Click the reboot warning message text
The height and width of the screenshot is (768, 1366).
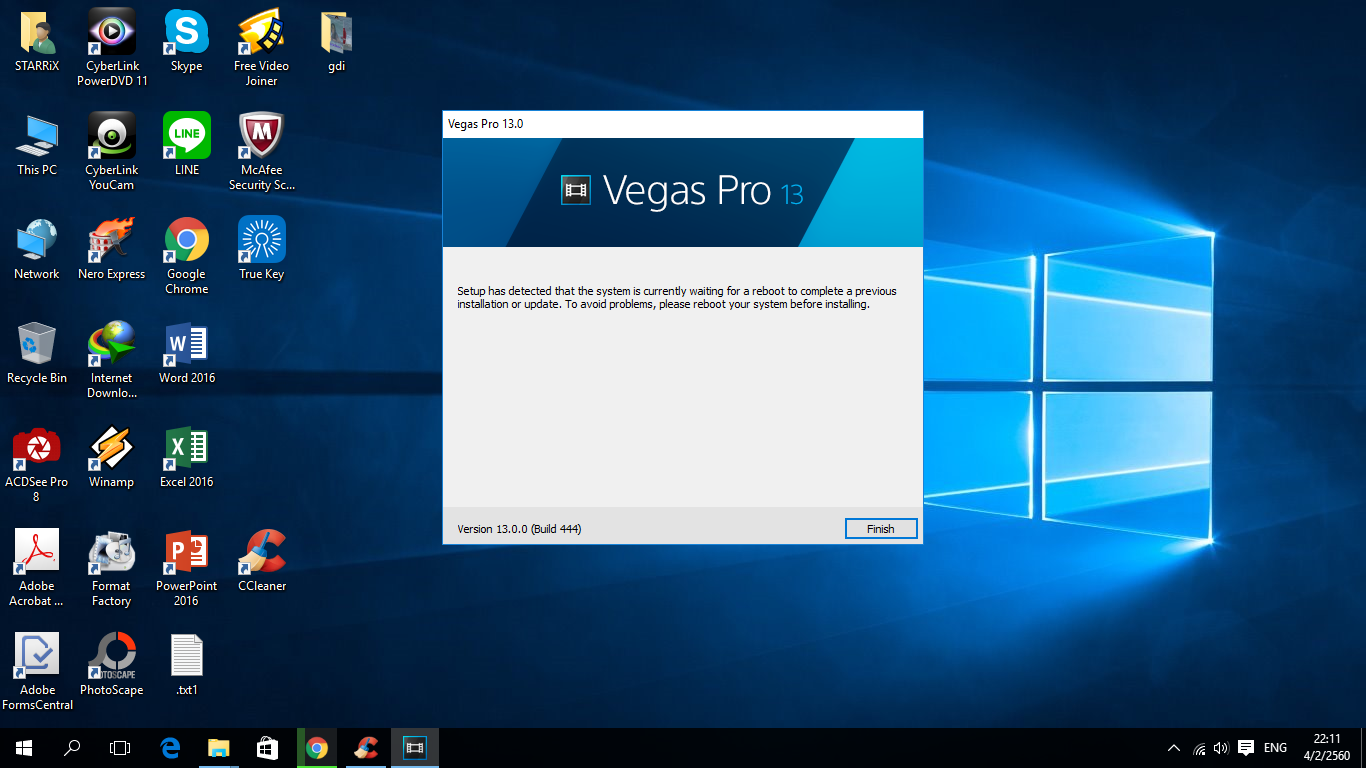tap(677, 298)
